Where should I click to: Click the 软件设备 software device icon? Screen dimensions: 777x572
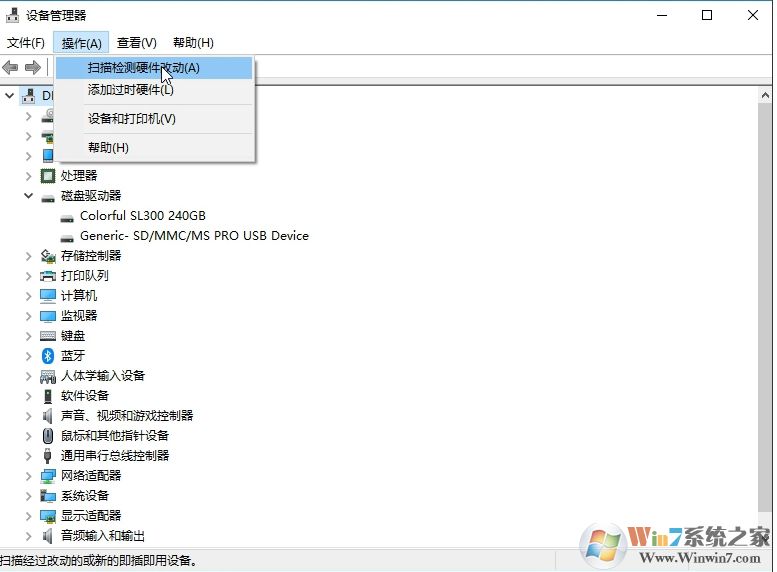tap(48, 396)
